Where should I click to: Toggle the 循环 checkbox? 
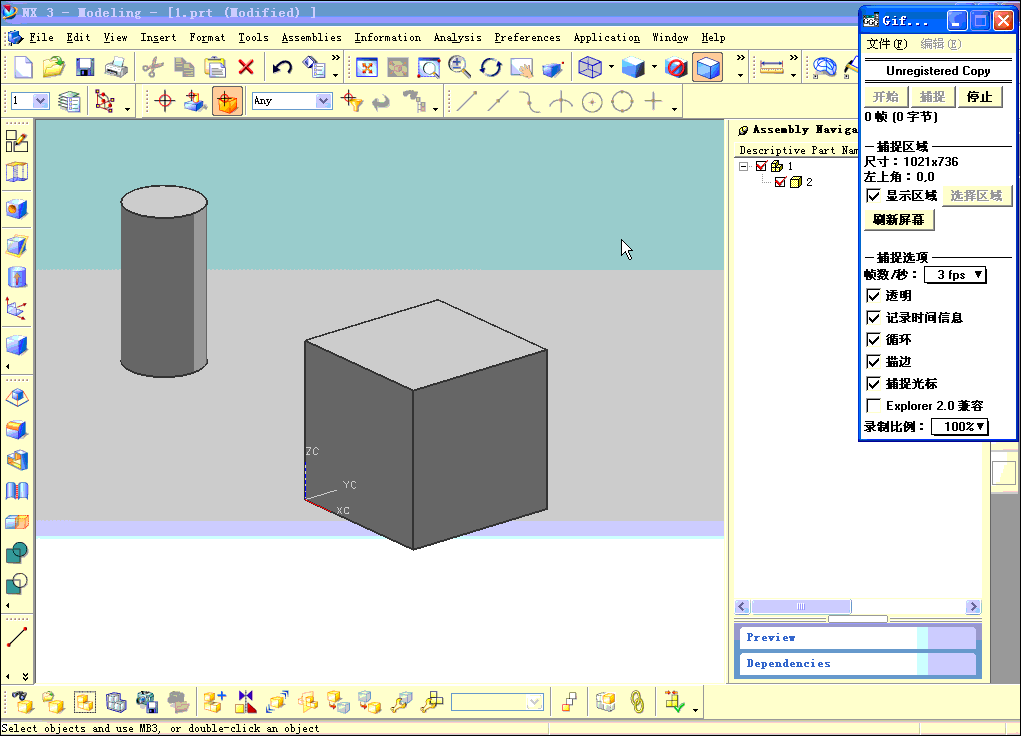tap(873, 339)
